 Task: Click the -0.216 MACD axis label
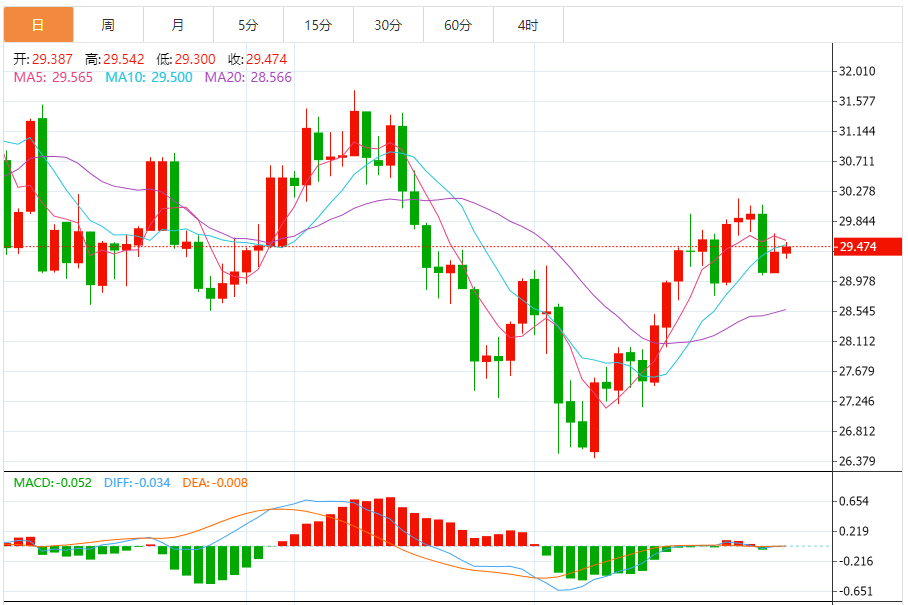click(x=856, y=561)
